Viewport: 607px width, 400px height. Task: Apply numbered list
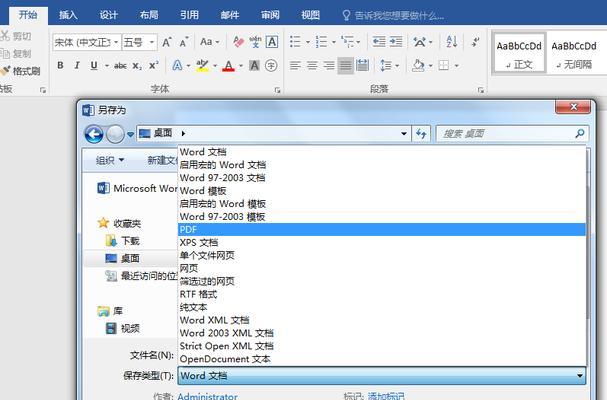point(321,42)
